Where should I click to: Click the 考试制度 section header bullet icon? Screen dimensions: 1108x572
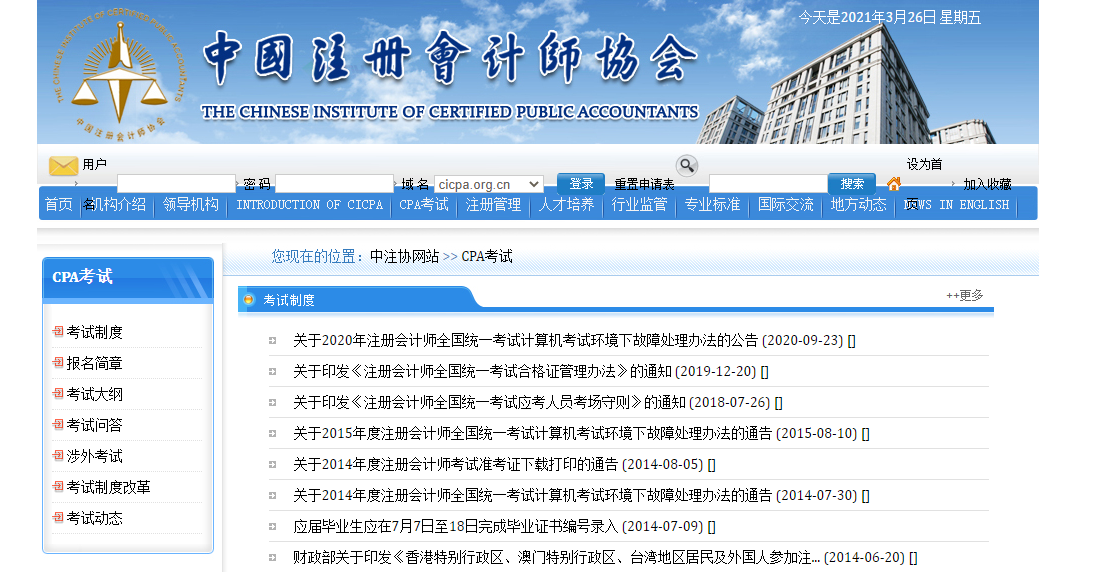coord(250,300)
